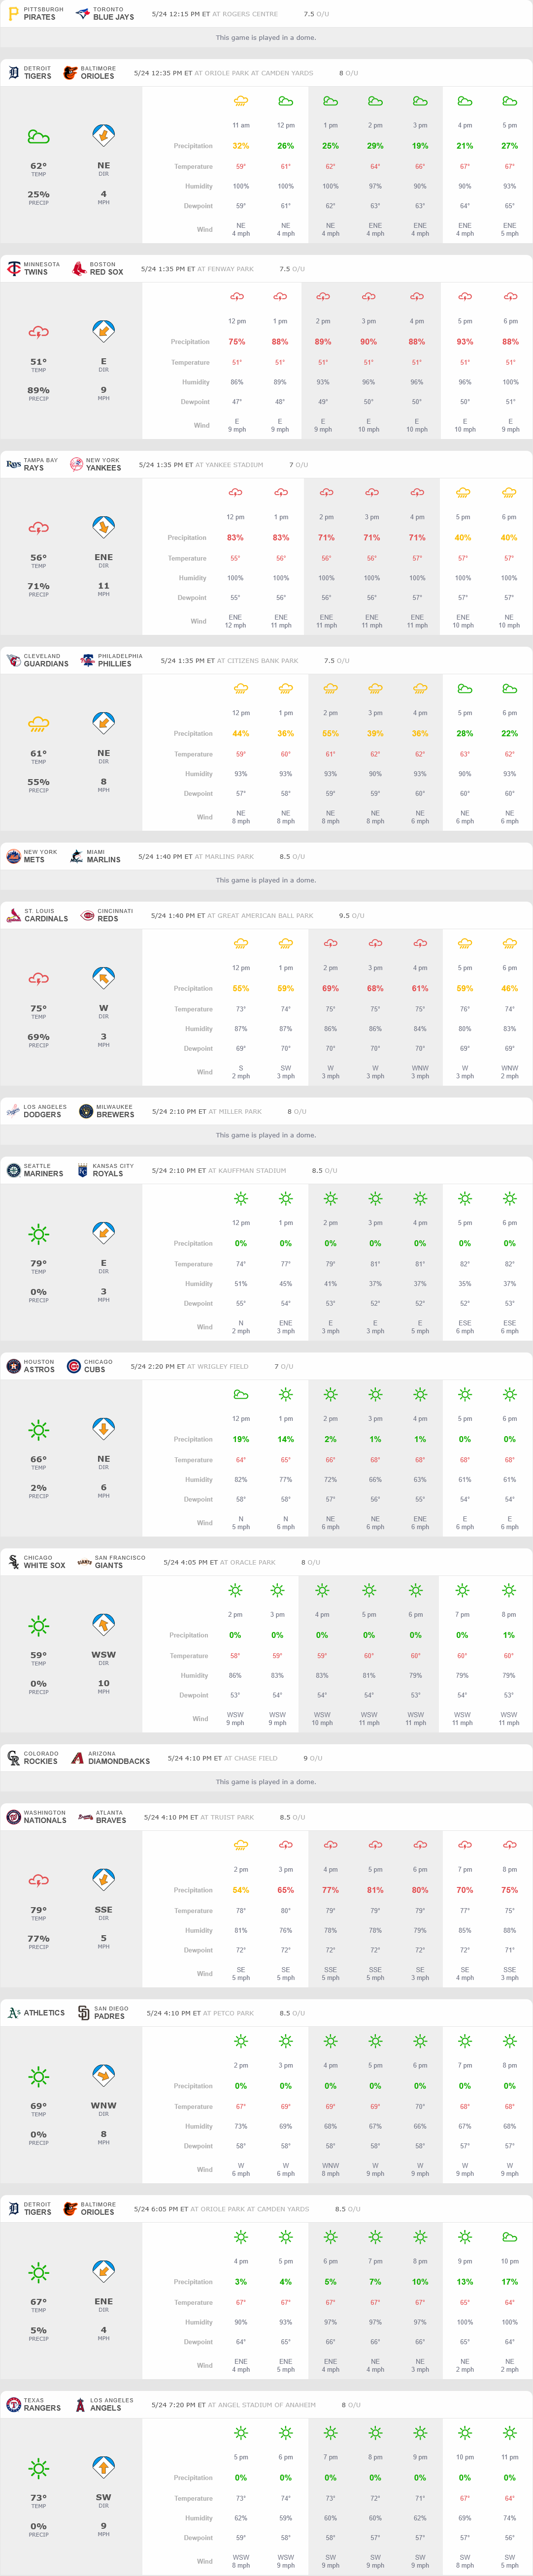Image resolution: width=533 pixels, height=2576 pixels.
Task: Click the WSW wind direction arrow in White Sox–Giants
Action: [x=103, y=1626]
